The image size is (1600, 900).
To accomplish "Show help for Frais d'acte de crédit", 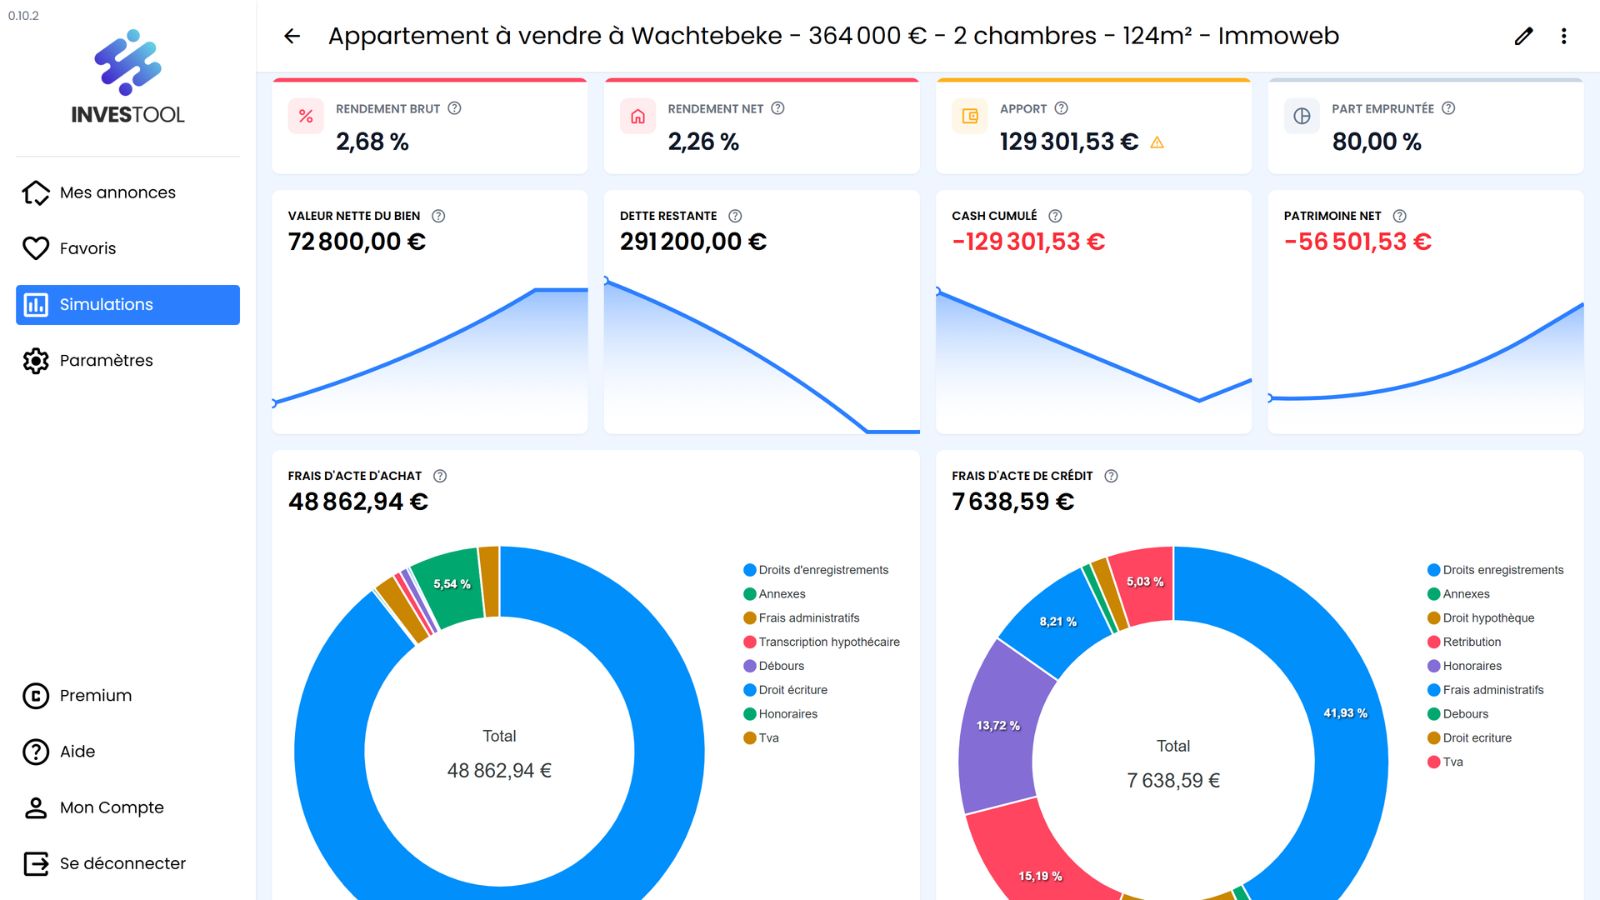I will click(1111, 476).
